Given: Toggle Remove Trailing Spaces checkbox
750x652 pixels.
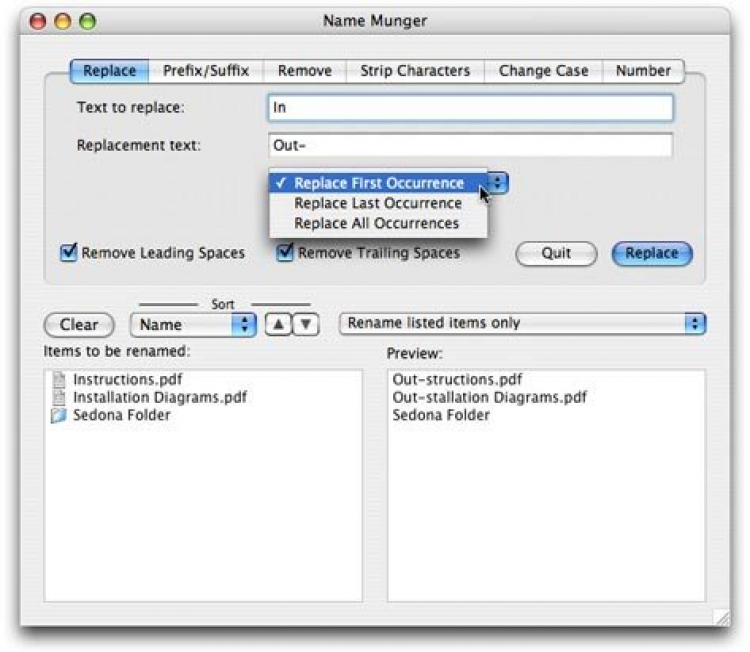Looking at the screenshot, I should click(285, 252).
